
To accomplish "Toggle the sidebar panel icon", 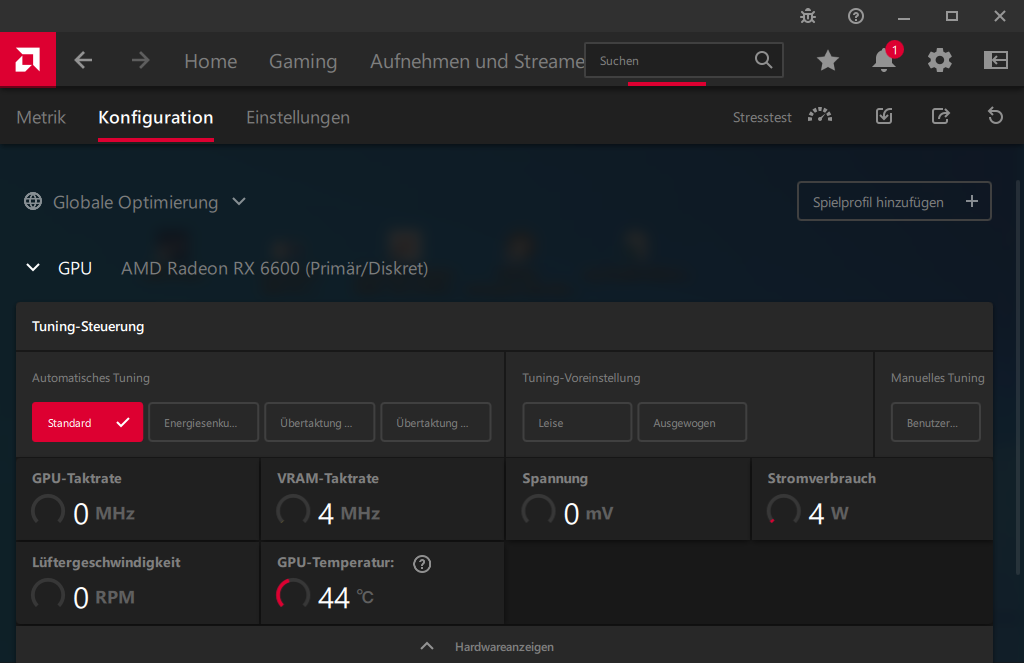I will [996, 60].
